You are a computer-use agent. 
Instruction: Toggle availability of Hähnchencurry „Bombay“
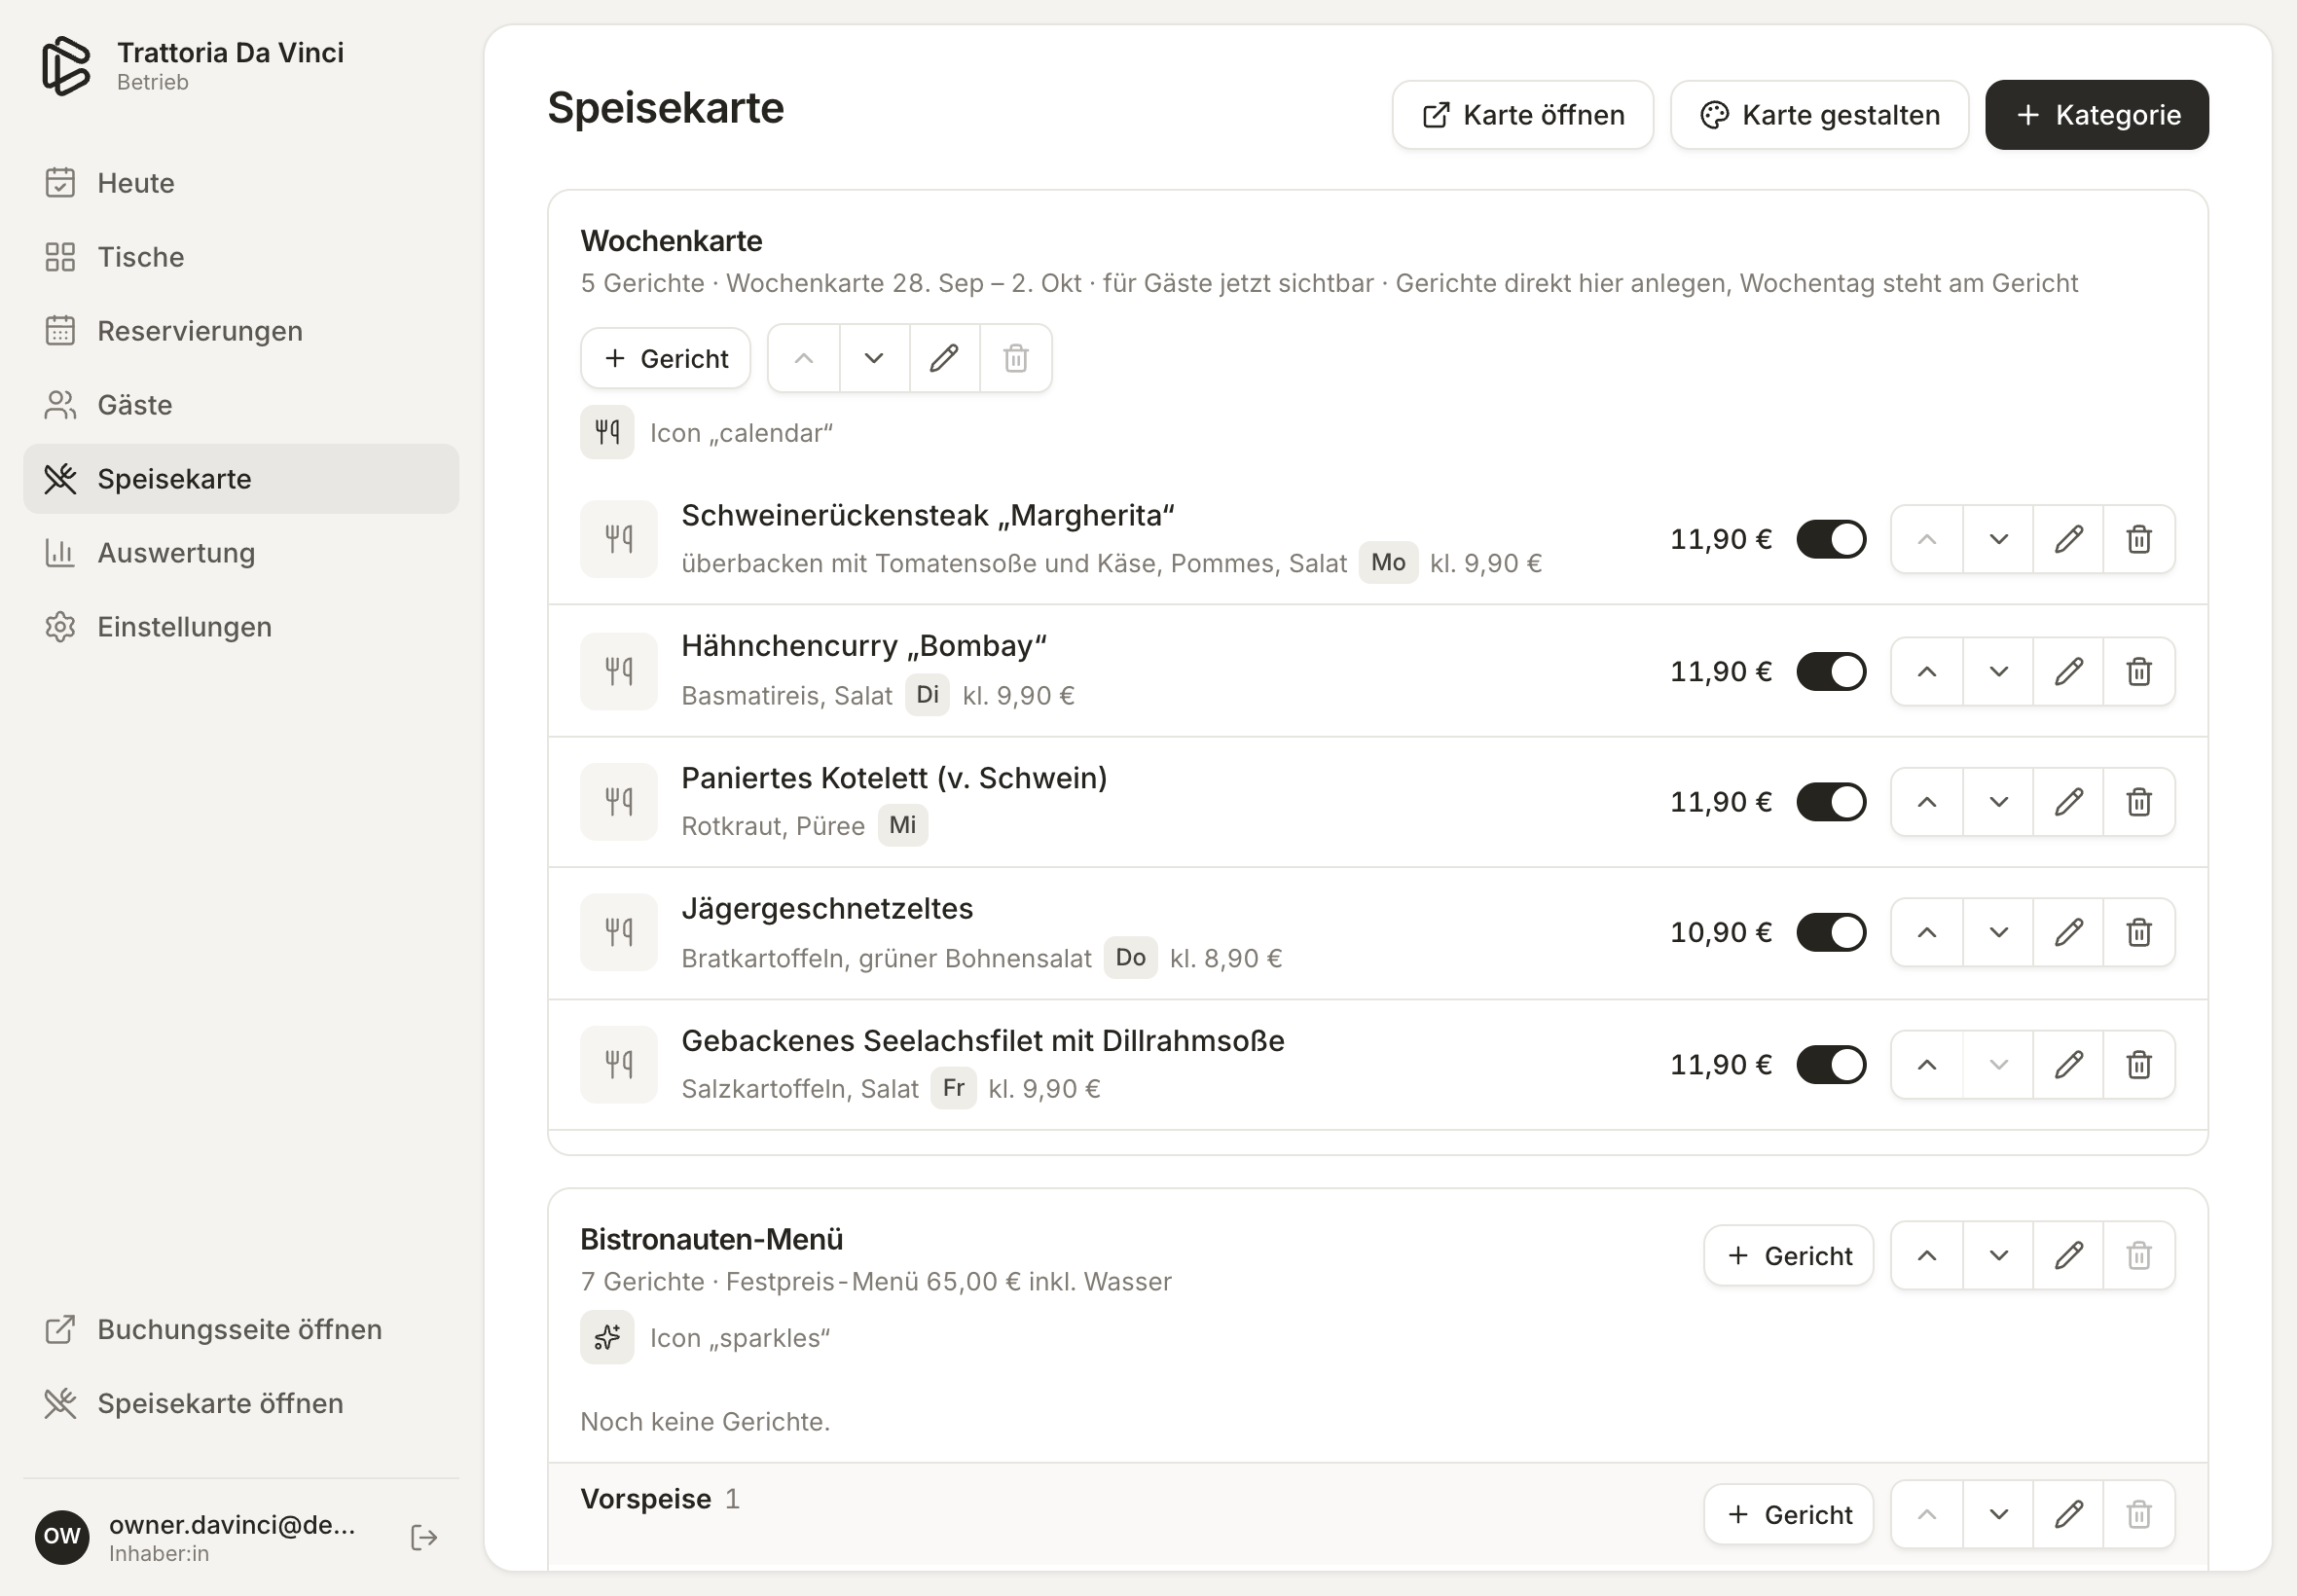tap(1831, 671)
